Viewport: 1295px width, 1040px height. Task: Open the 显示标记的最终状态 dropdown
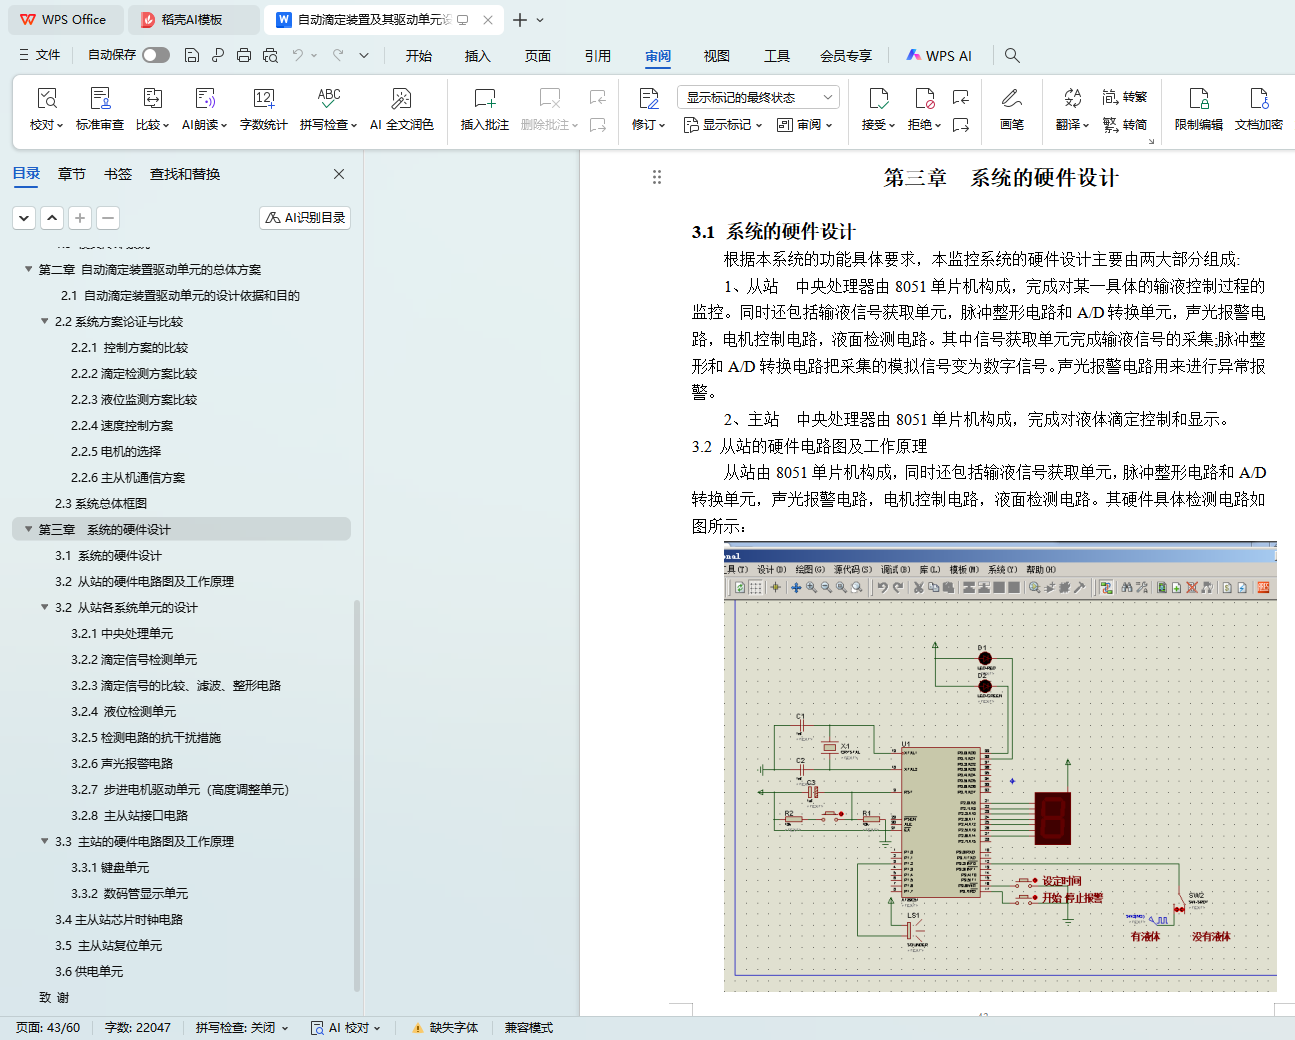[757, 97]
